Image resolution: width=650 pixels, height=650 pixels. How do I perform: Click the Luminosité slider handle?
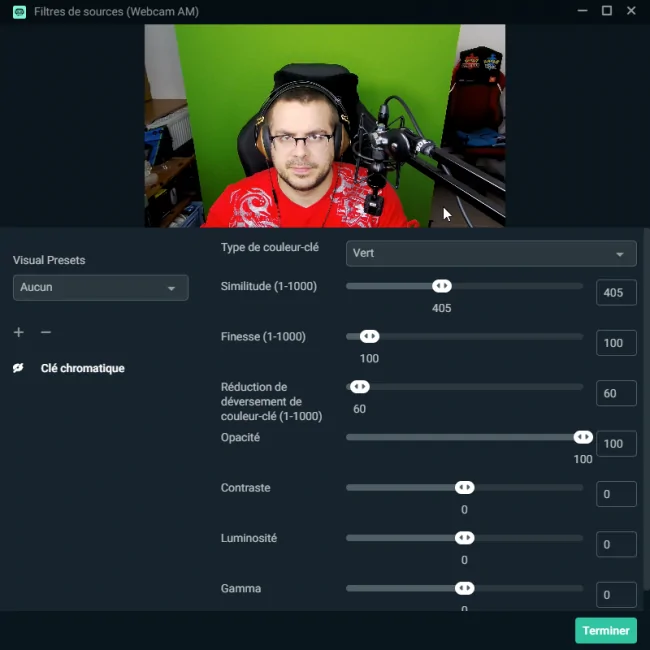464,538
